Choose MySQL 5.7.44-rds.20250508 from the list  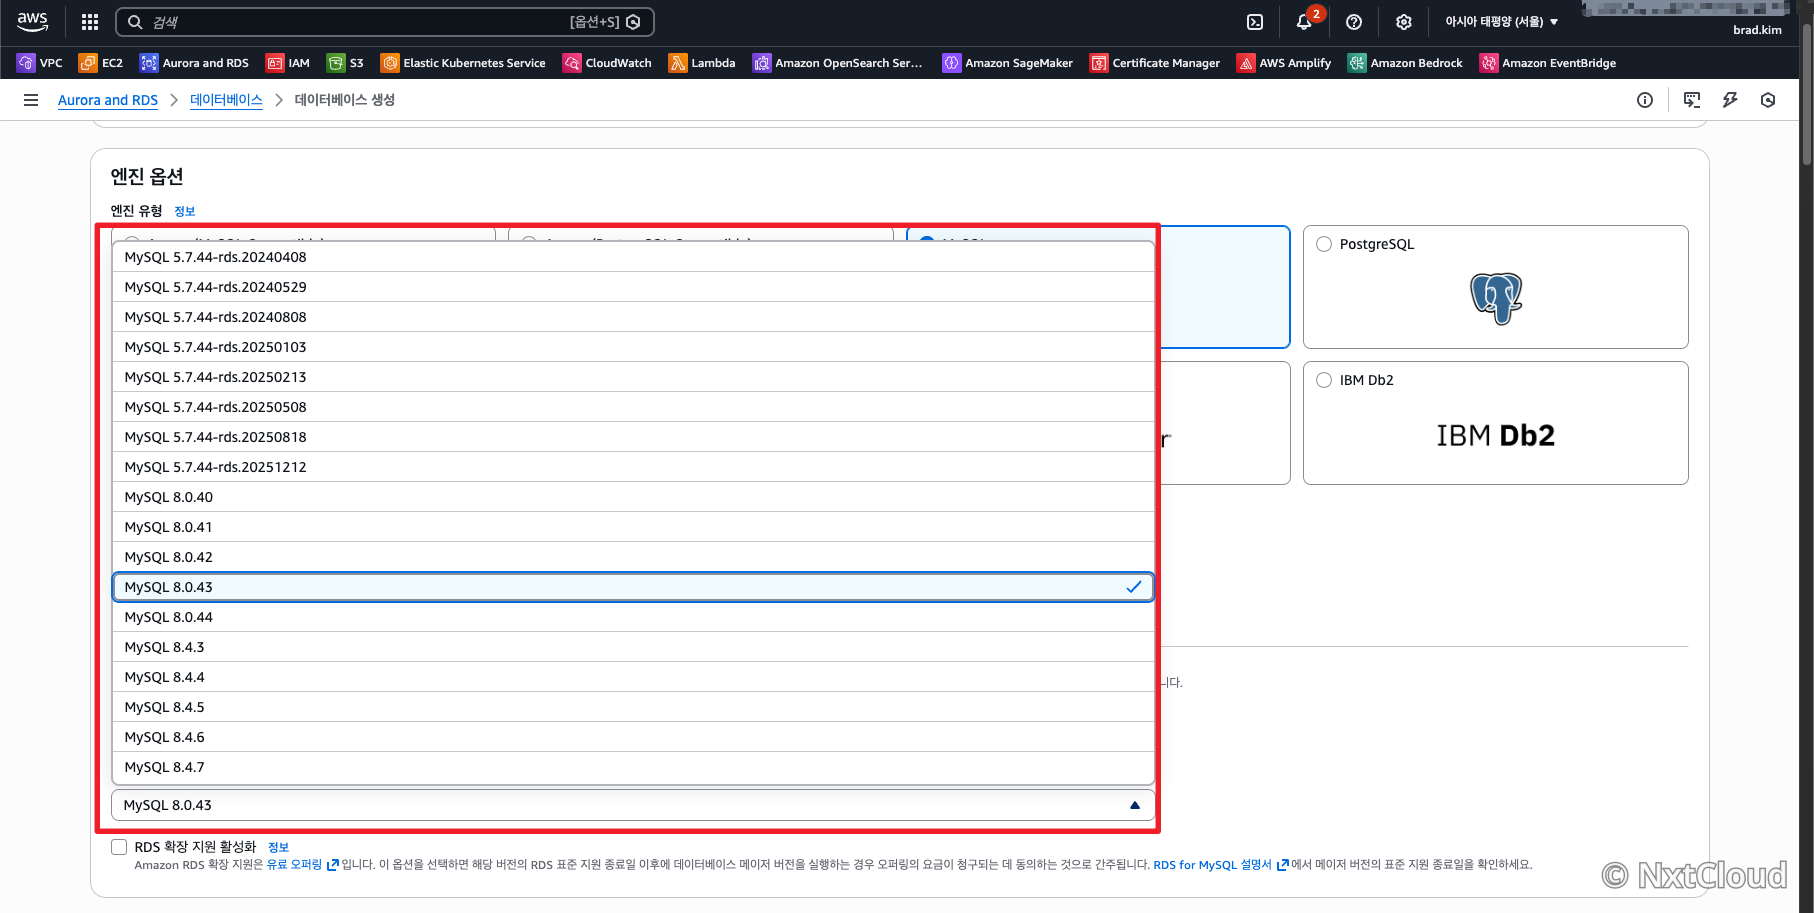pyautogui.click(x=633, y=407)
